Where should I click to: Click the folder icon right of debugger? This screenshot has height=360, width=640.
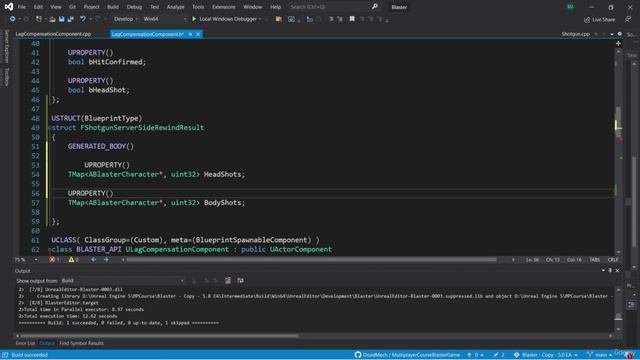[x=279, y=19]
